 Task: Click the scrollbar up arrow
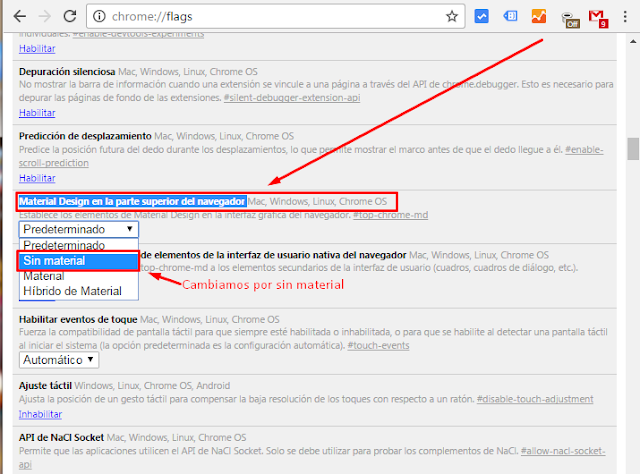(633, 41)
